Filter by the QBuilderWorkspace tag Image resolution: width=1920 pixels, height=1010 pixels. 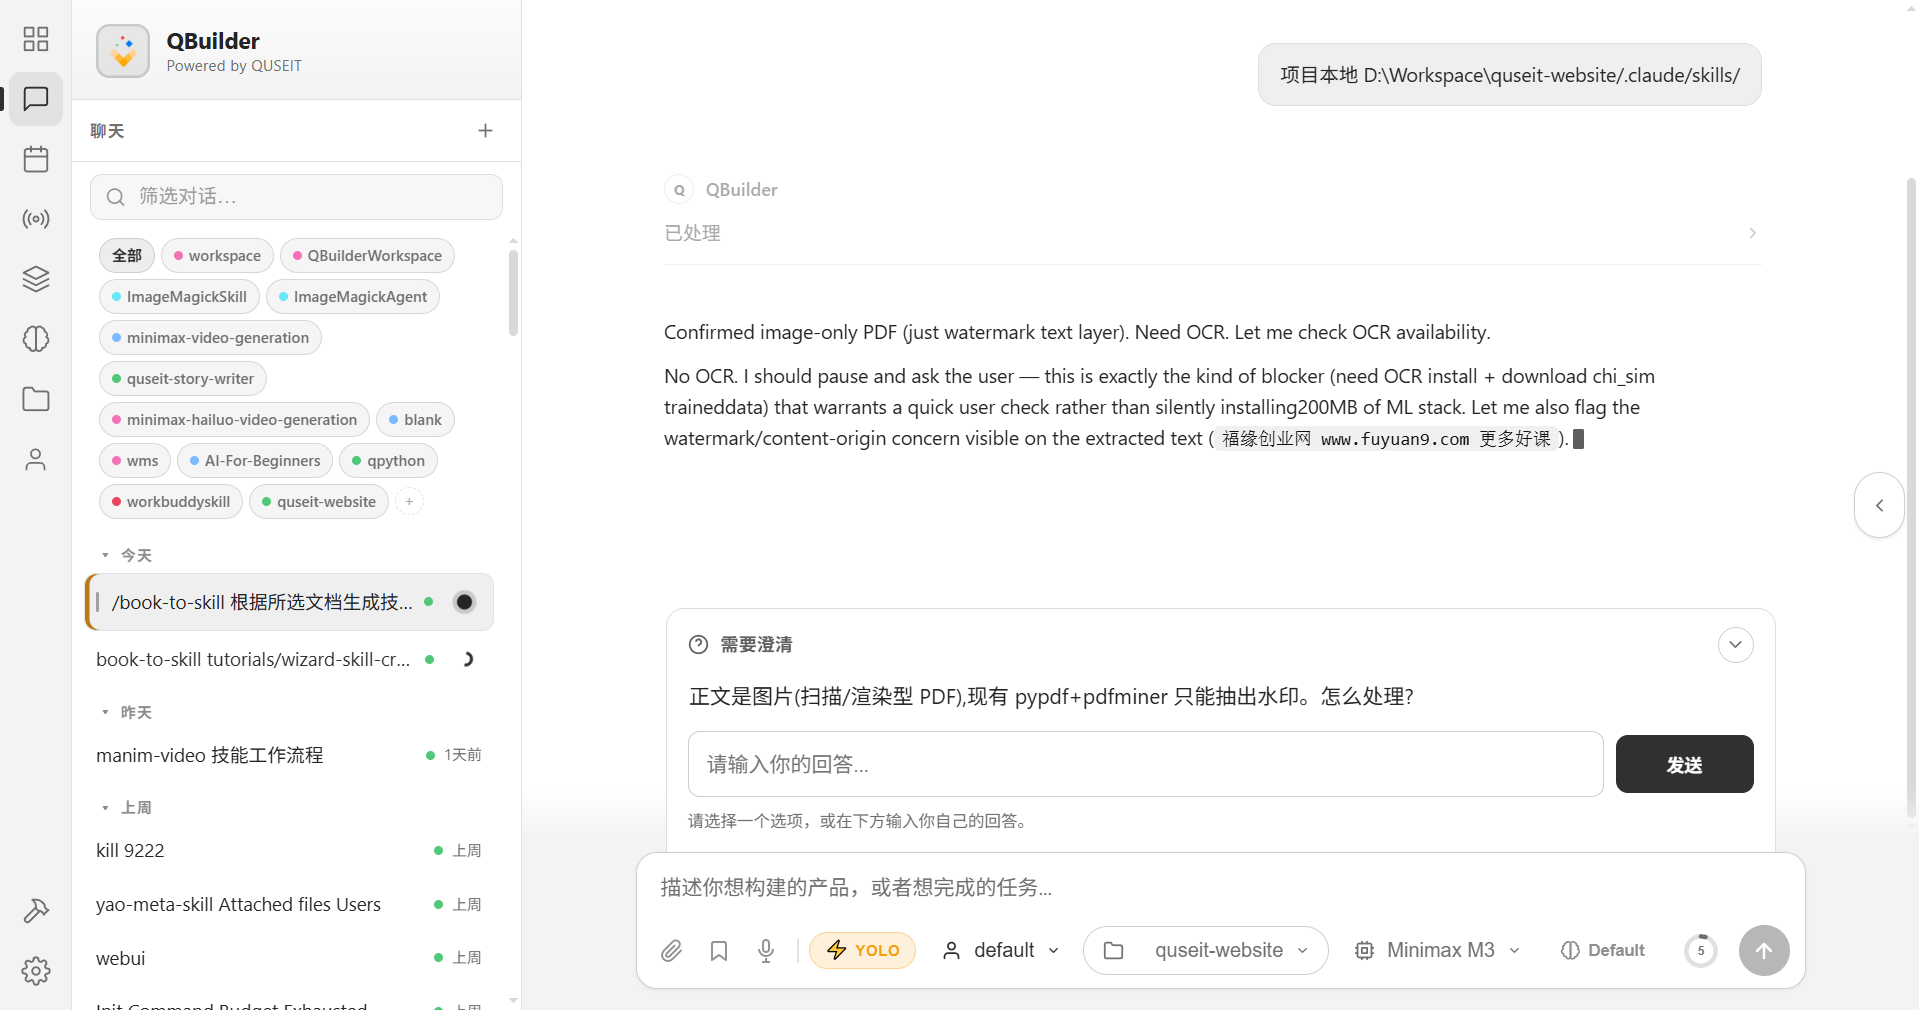367,256
